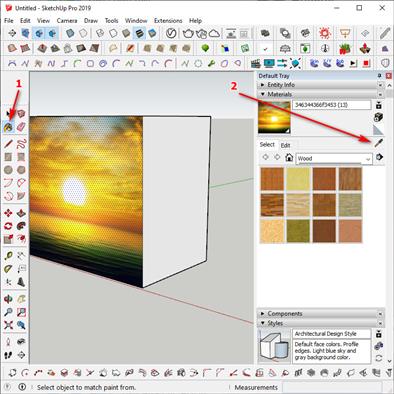Open the Edit menu
This screenshot has height=394, width=394.
[x=25, y=21]
